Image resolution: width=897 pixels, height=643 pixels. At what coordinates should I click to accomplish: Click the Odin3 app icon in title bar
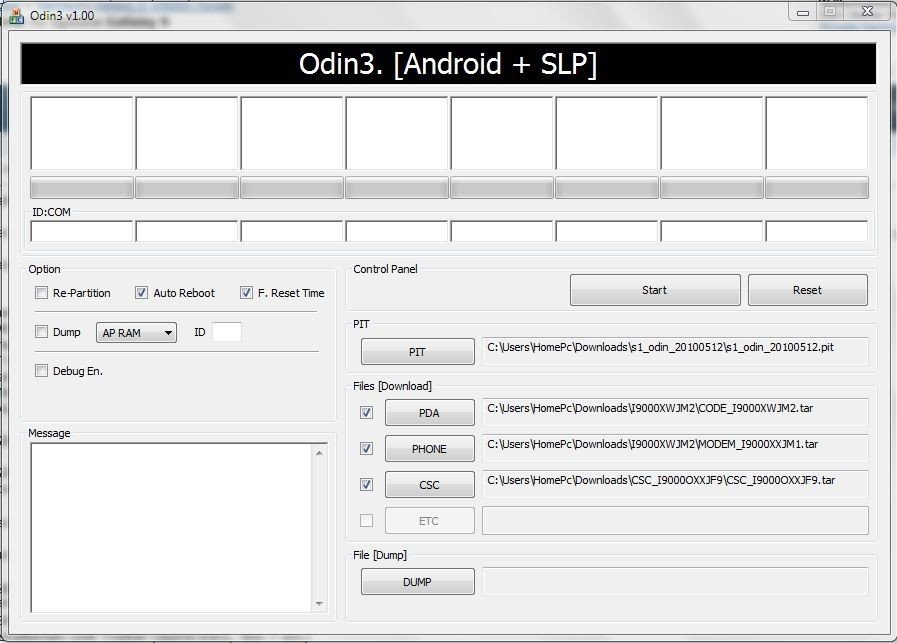click(16, 17)
